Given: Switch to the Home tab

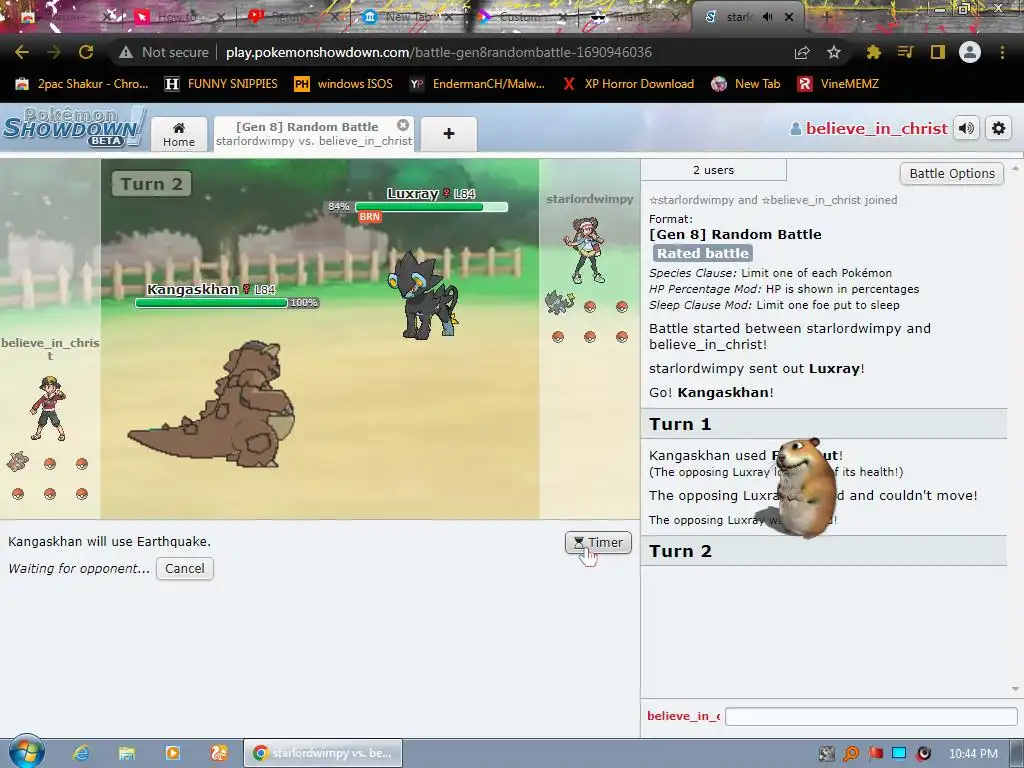Looking at the screenshot, I should pos(179,135).
